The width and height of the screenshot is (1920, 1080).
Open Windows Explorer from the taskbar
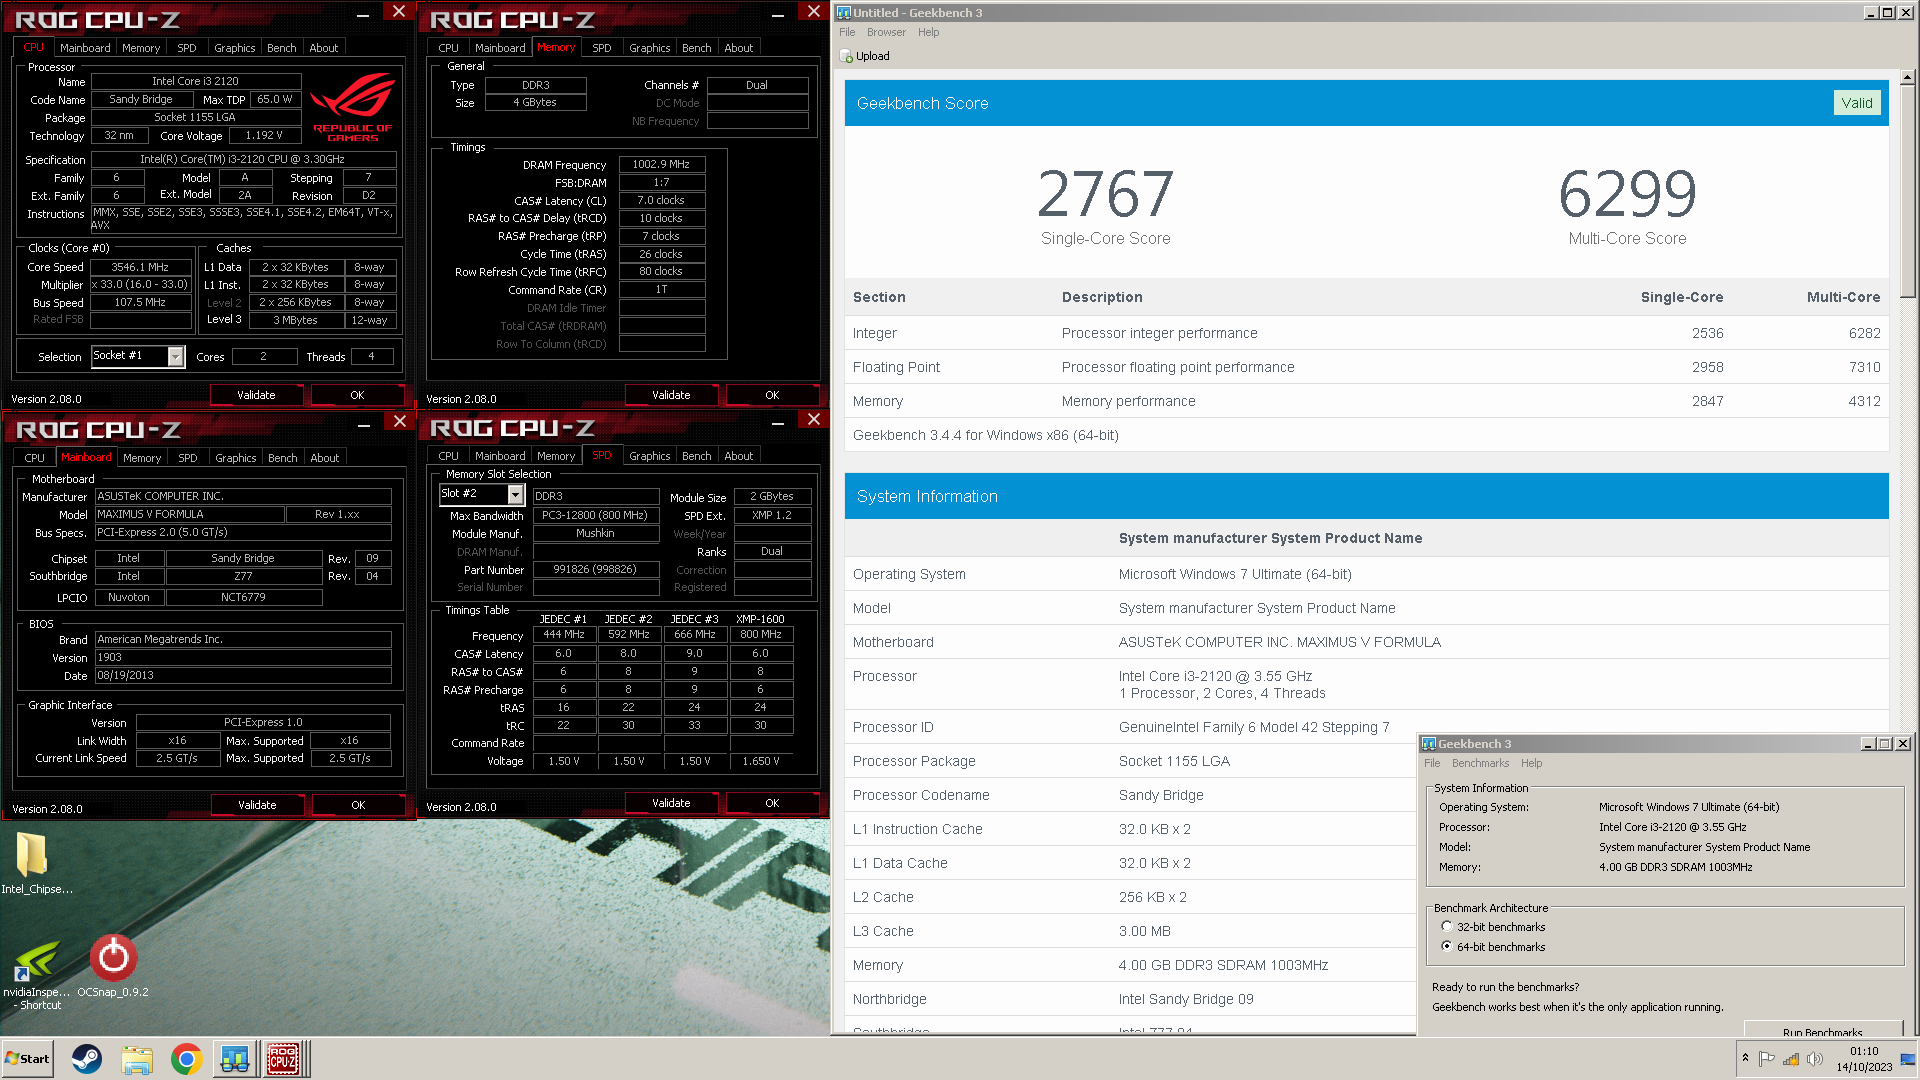pos(137,1058)
